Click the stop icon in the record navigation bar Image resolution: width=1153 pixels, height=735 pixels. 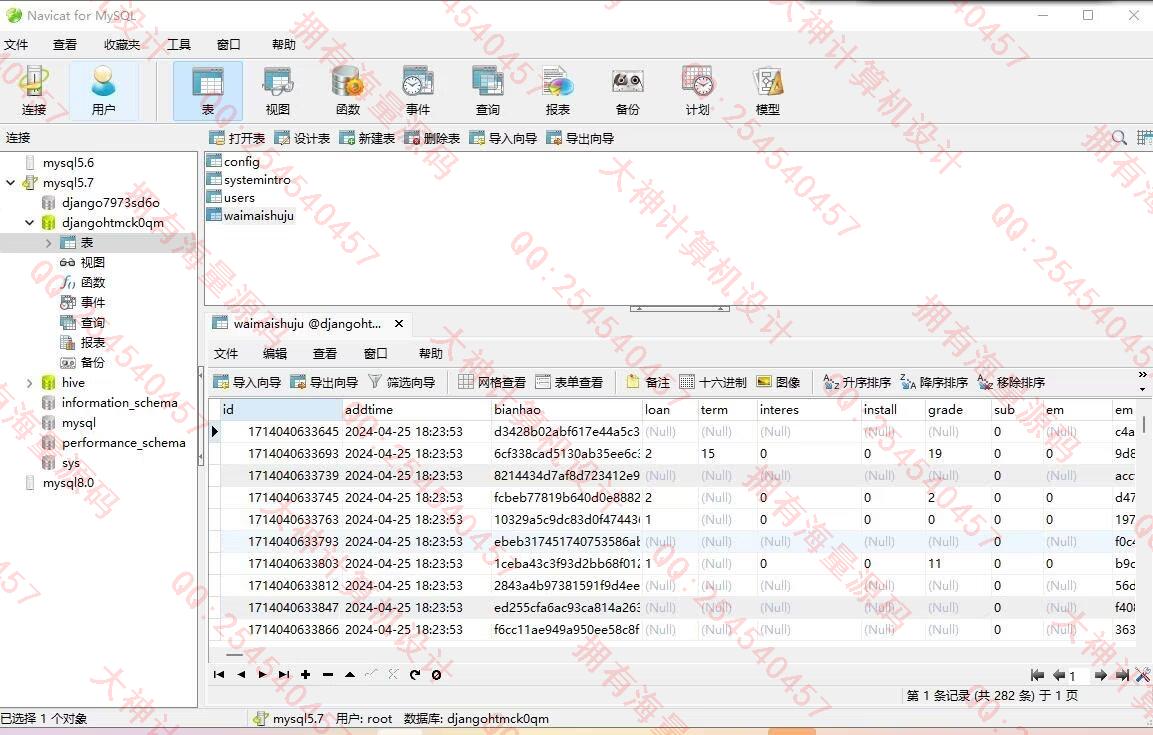[437, 675]
